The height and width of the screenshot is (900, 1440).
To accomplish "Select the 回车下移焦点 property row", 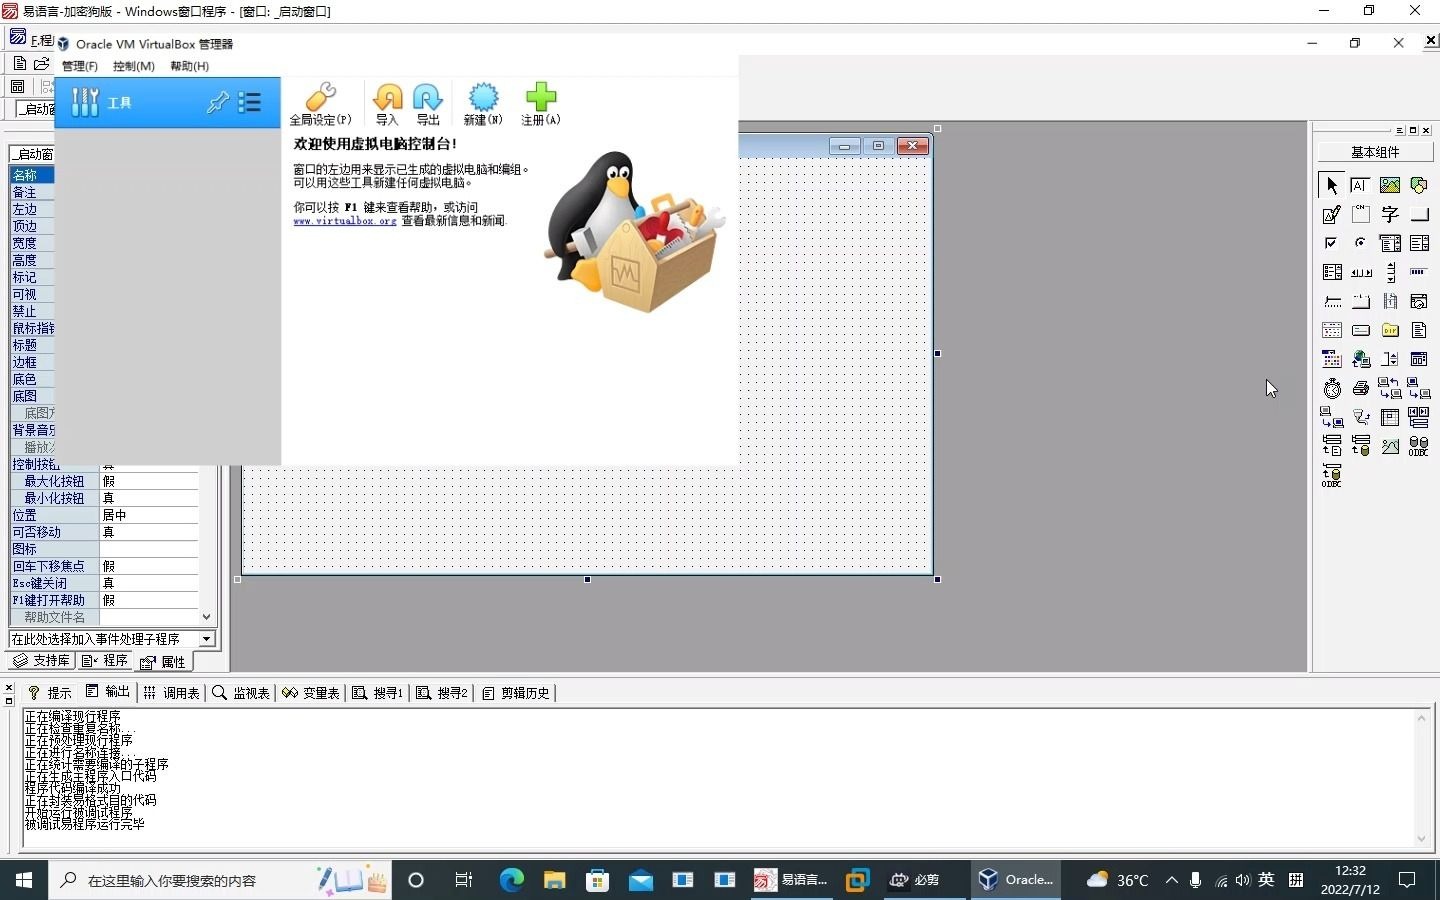I will coord(105,566).
